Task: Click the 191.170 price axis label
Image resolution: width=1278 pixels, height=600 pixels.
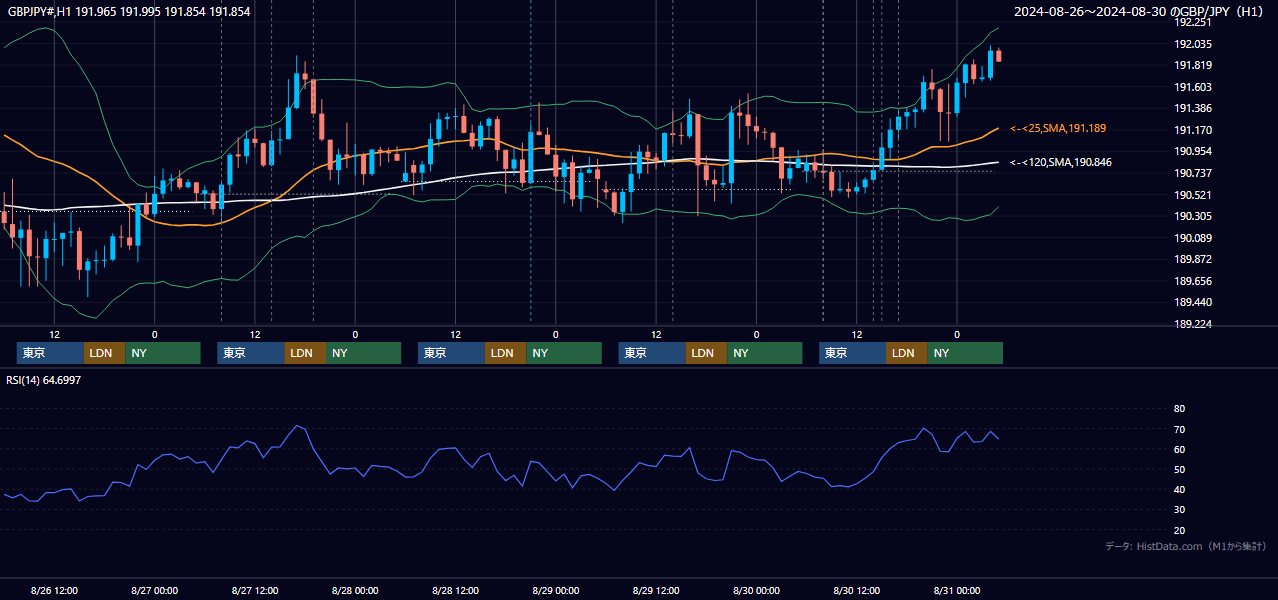Action: [x=1192, y=130]
